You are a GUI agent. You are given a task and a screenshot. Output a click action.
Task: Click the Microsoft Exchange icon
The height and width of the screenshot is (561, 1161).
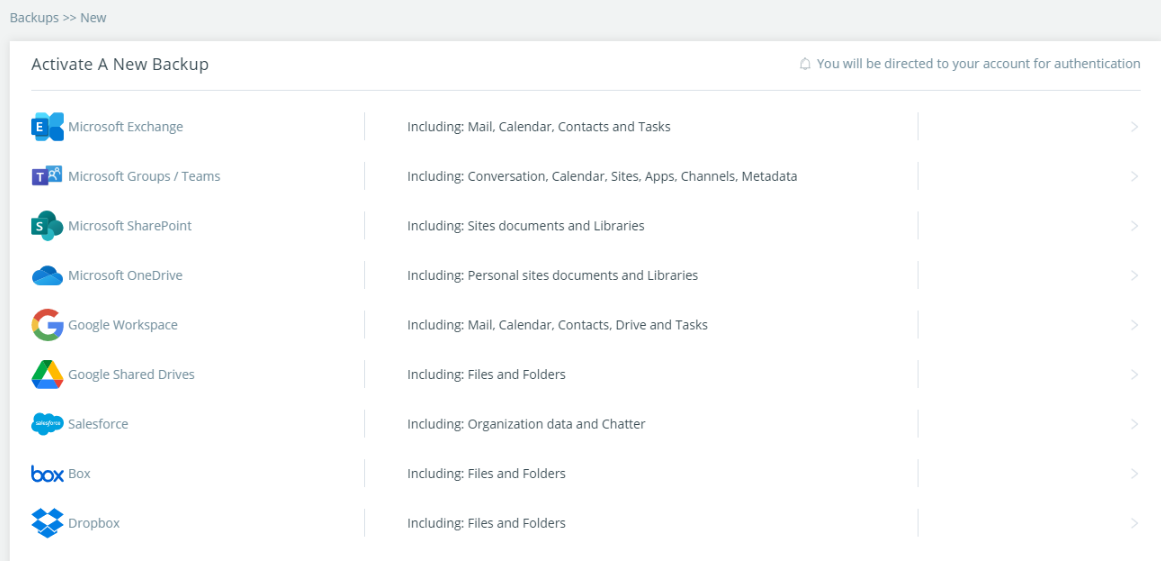pos(47,127)
